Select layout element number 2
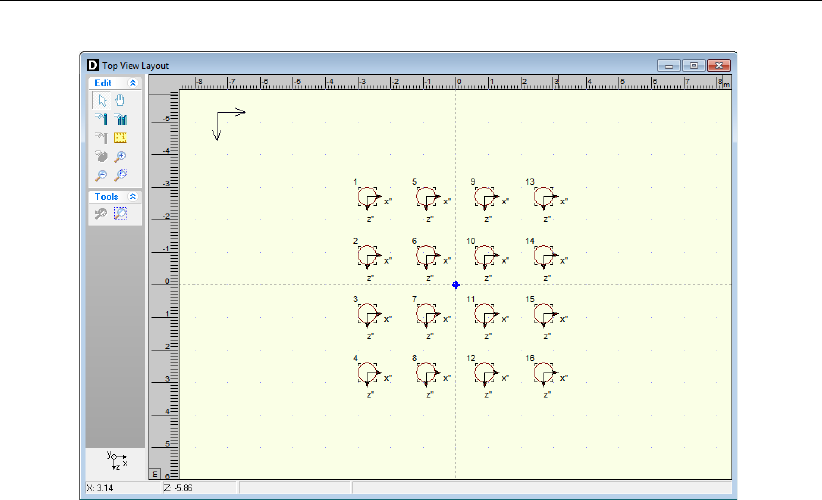This screenshot has height=500, width=822. click(368, 257)
